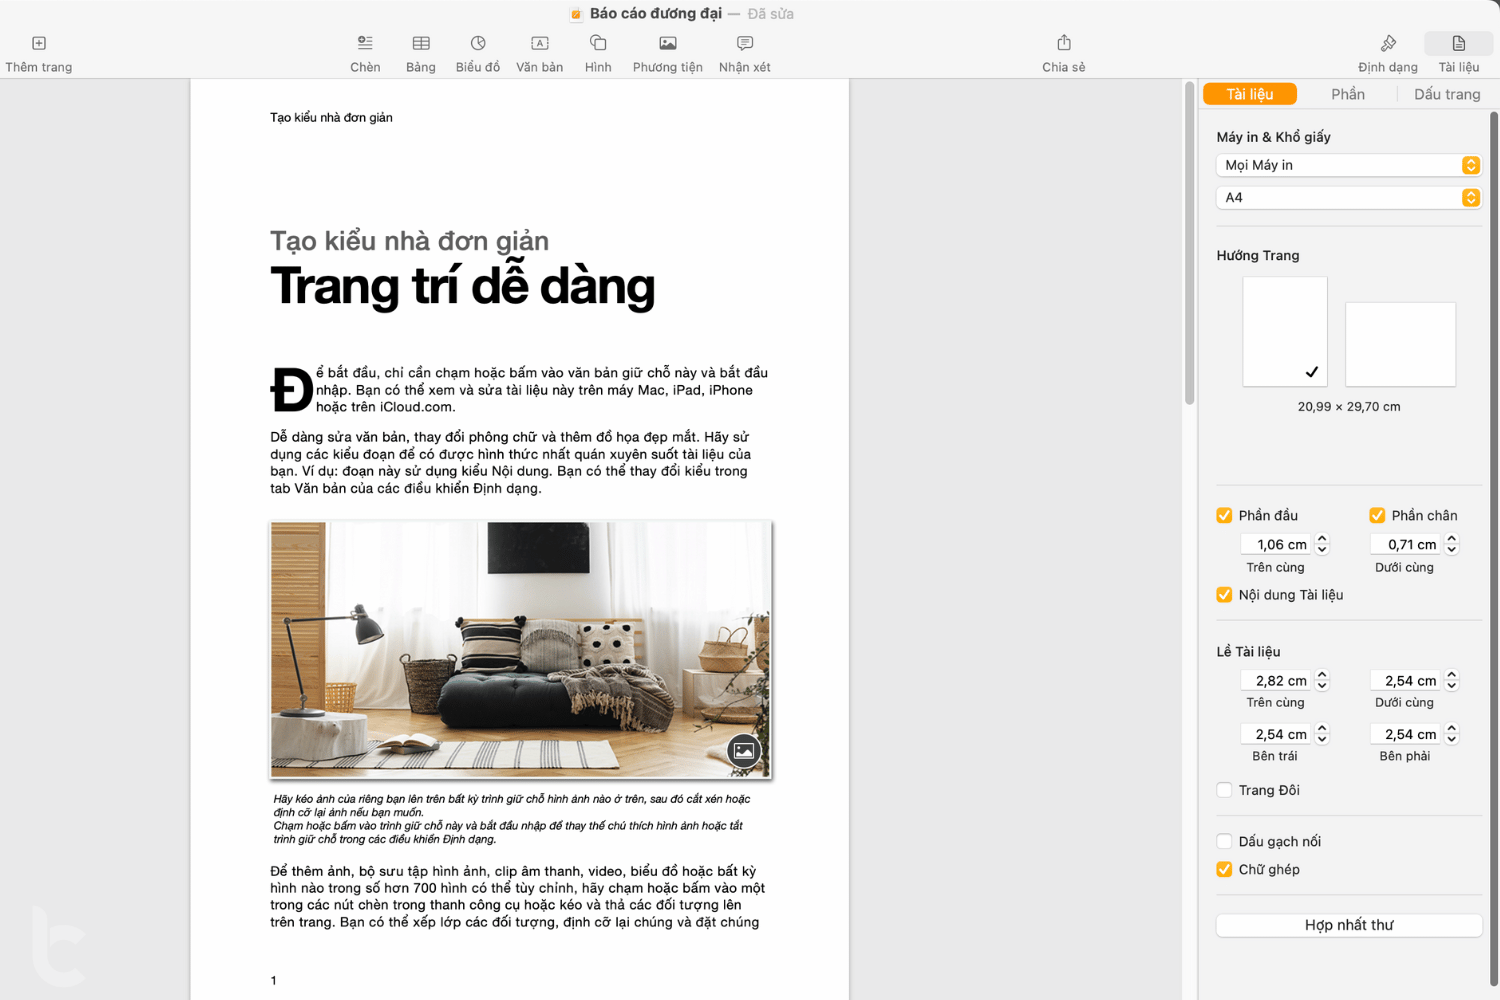This screenshot has width=1500, height=1000.
Task: Enable the Trang Đôi checkbox
Action: tap(1224, 790)
